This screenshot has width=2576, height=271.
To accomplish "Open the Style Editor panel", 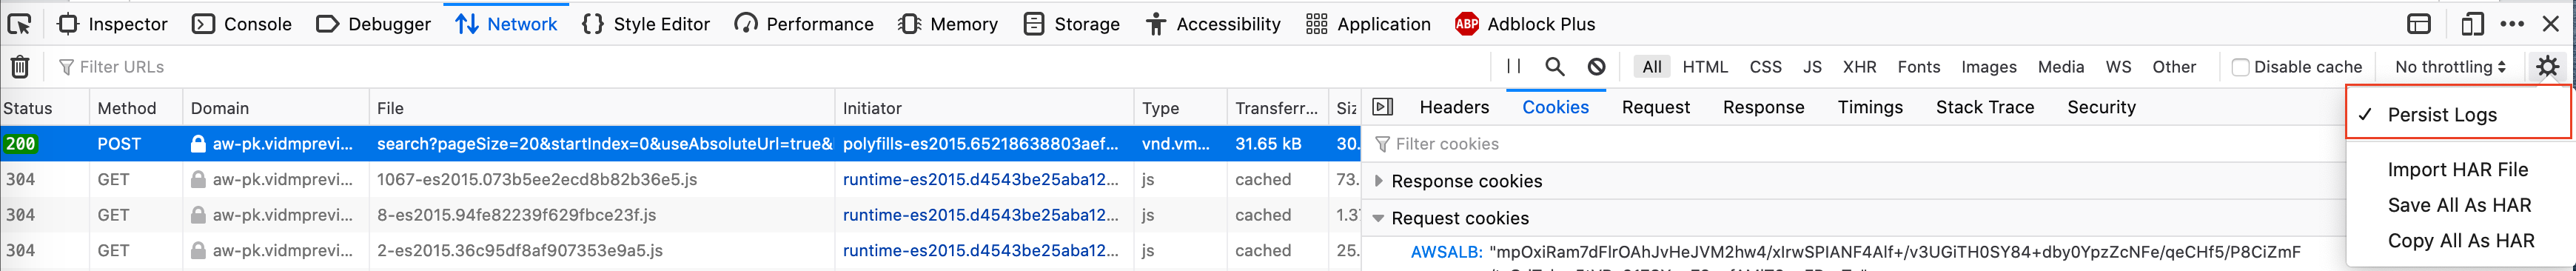I will 645,24.
